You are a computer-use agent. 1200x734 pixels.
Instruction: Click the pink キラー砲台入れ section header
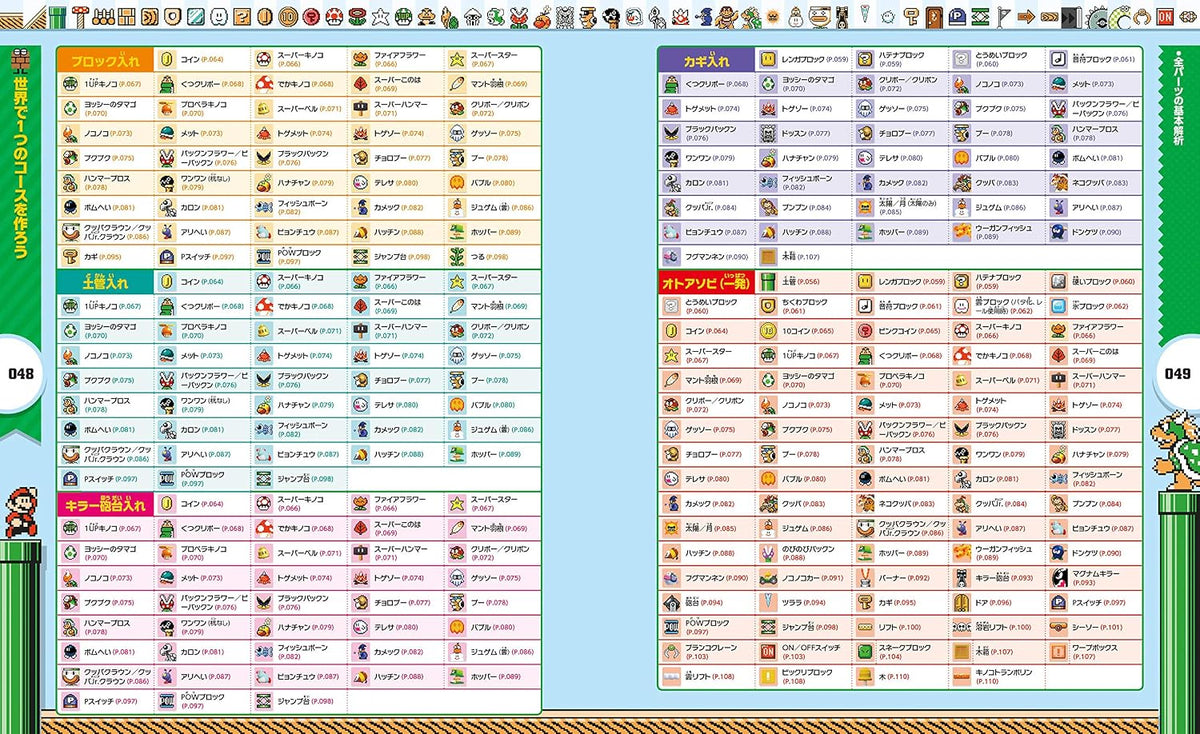[x=105, y=504]
